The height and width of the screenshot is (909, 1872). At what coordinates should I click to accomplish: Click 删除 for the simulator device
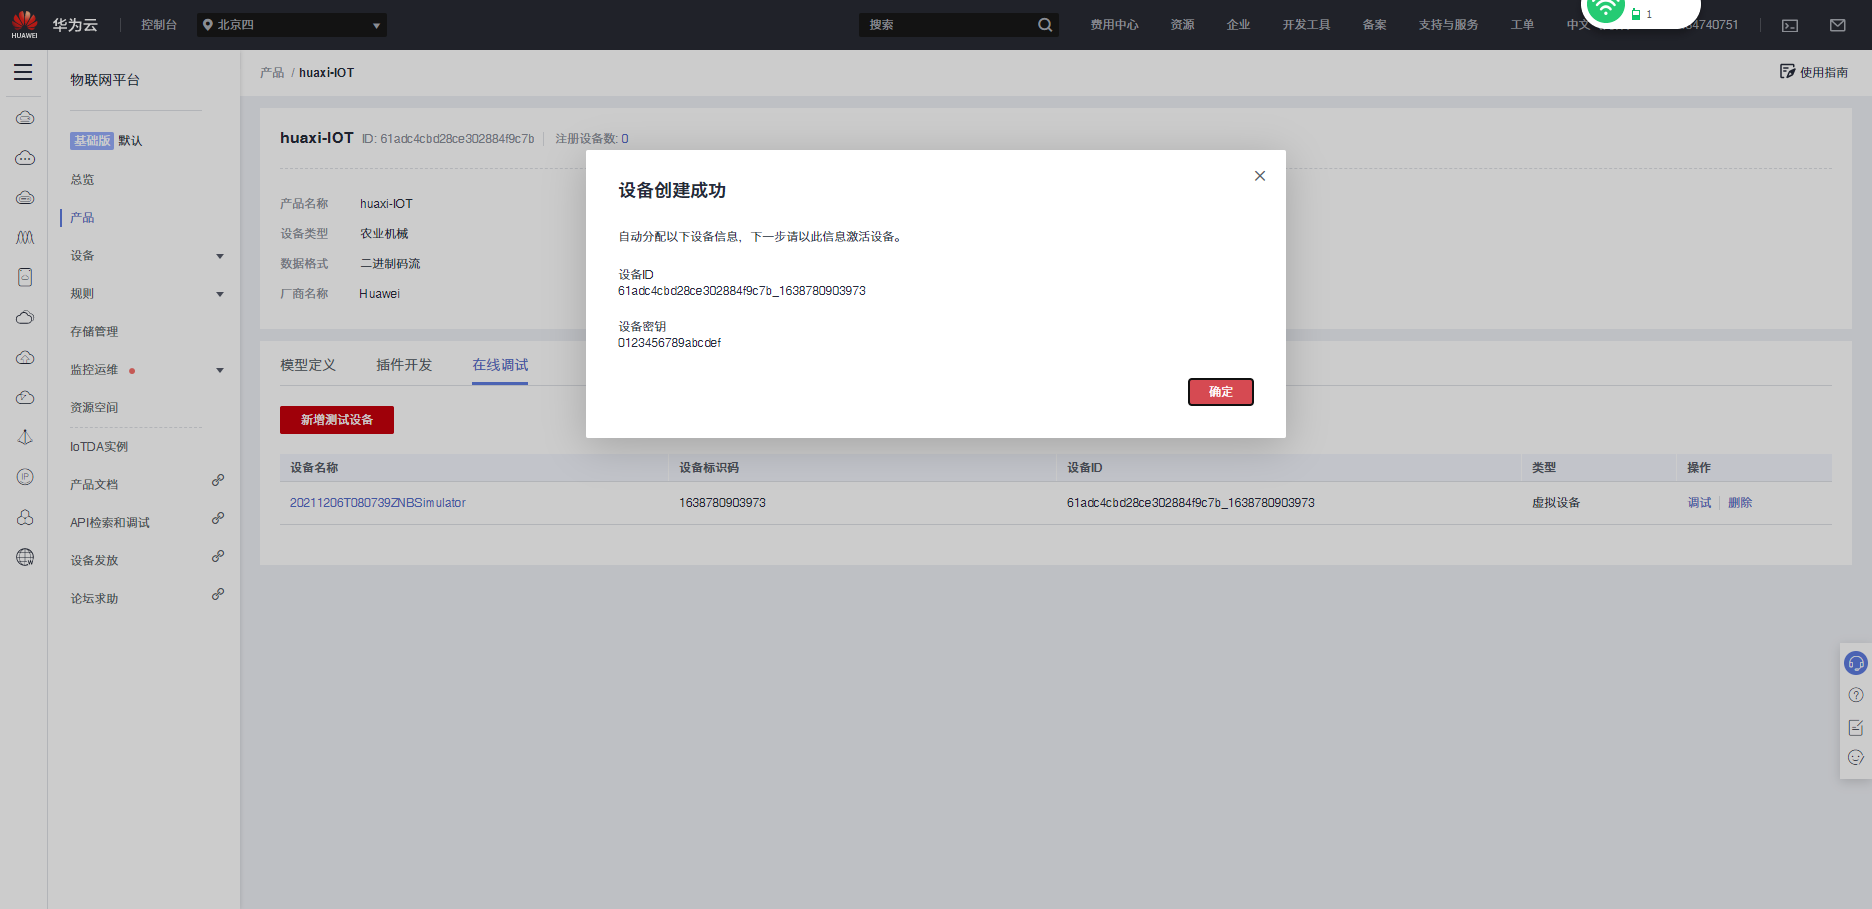click(x=1740, y=503)
